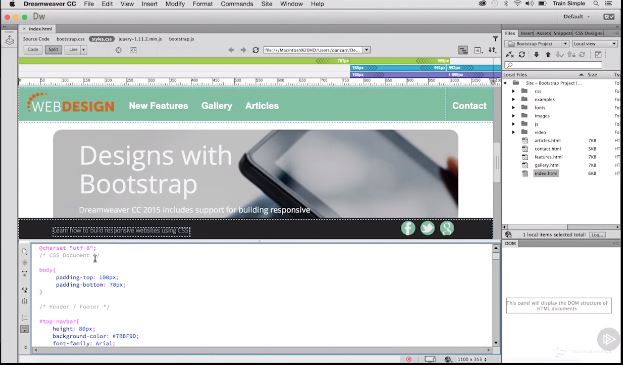Click the live code icon next to Inspect
The width and height of the screenshot is (623, 365).
click(134, 50)
